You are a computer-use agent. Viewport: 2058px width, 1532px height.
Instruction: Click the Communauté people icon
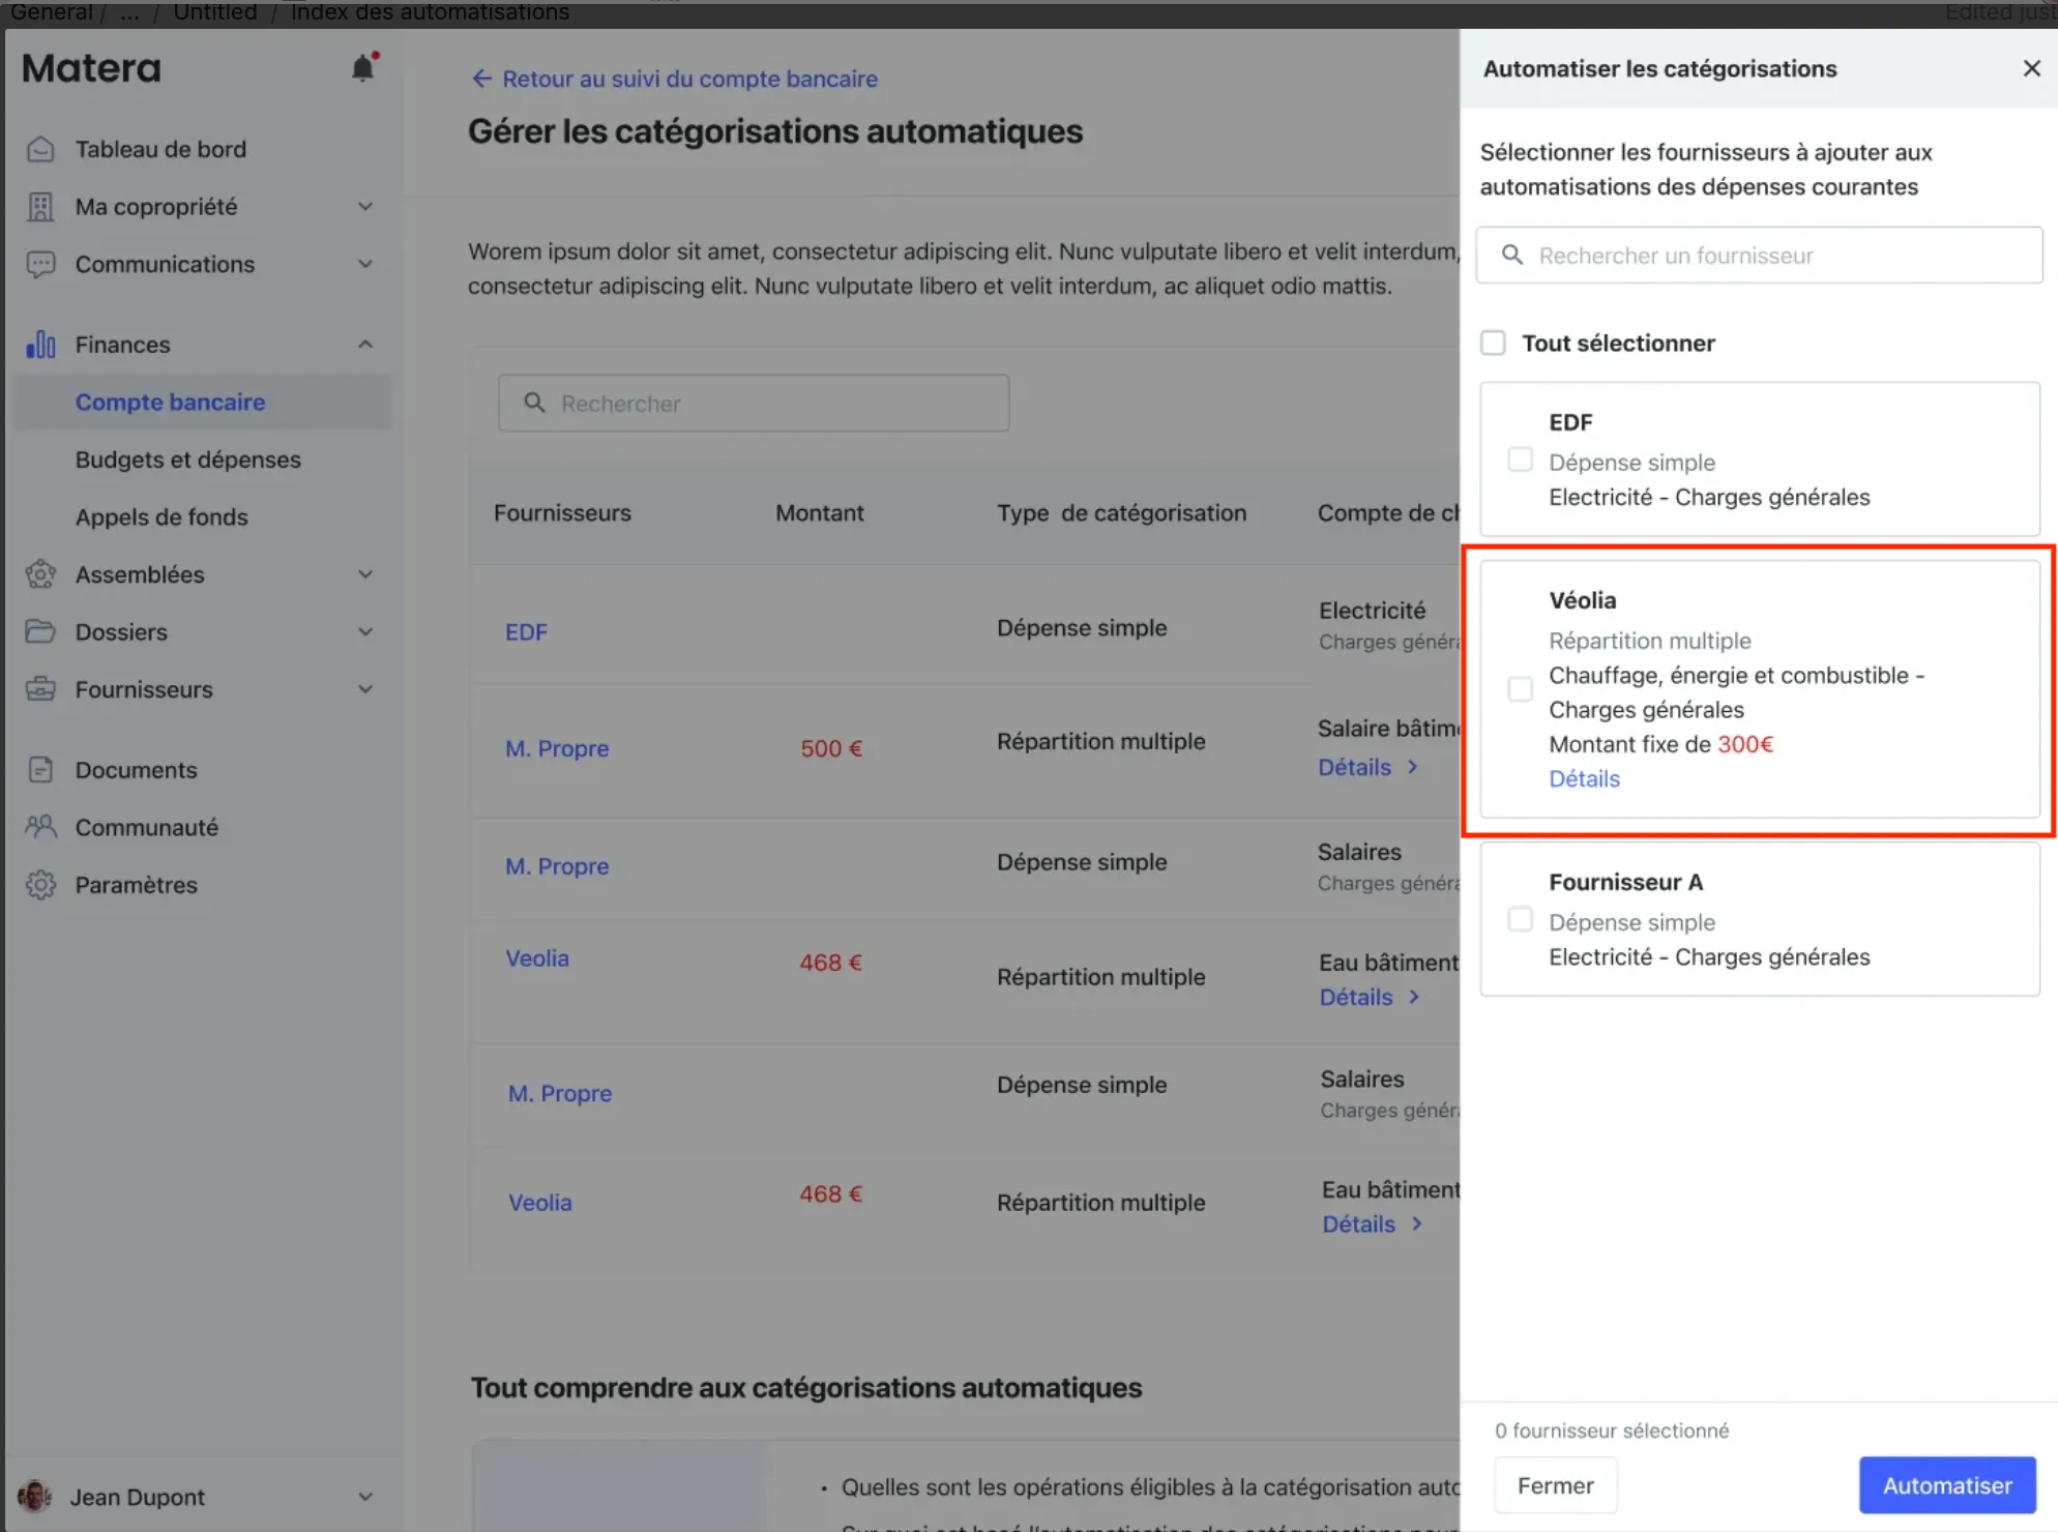pos(41,827)
